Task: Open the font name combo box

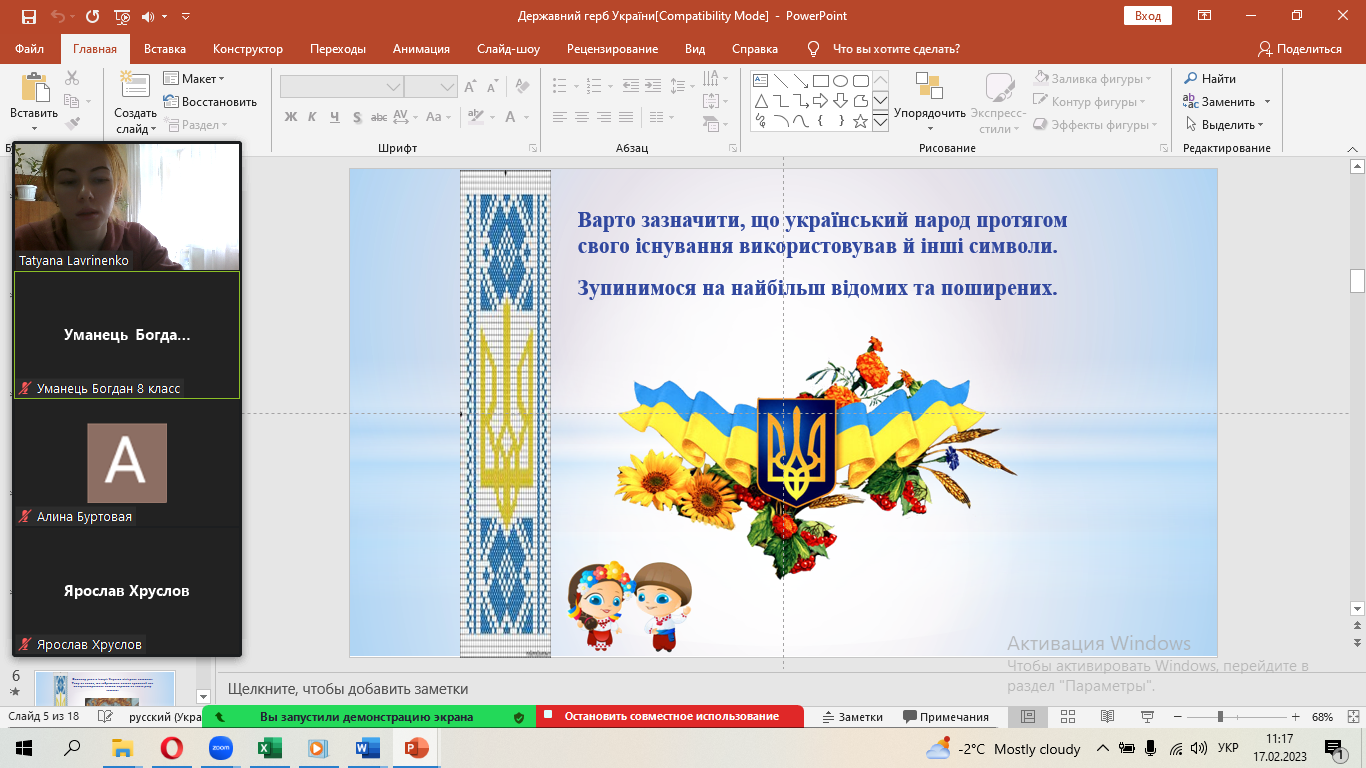Action: pyautogui.click(x=341, y=87)
